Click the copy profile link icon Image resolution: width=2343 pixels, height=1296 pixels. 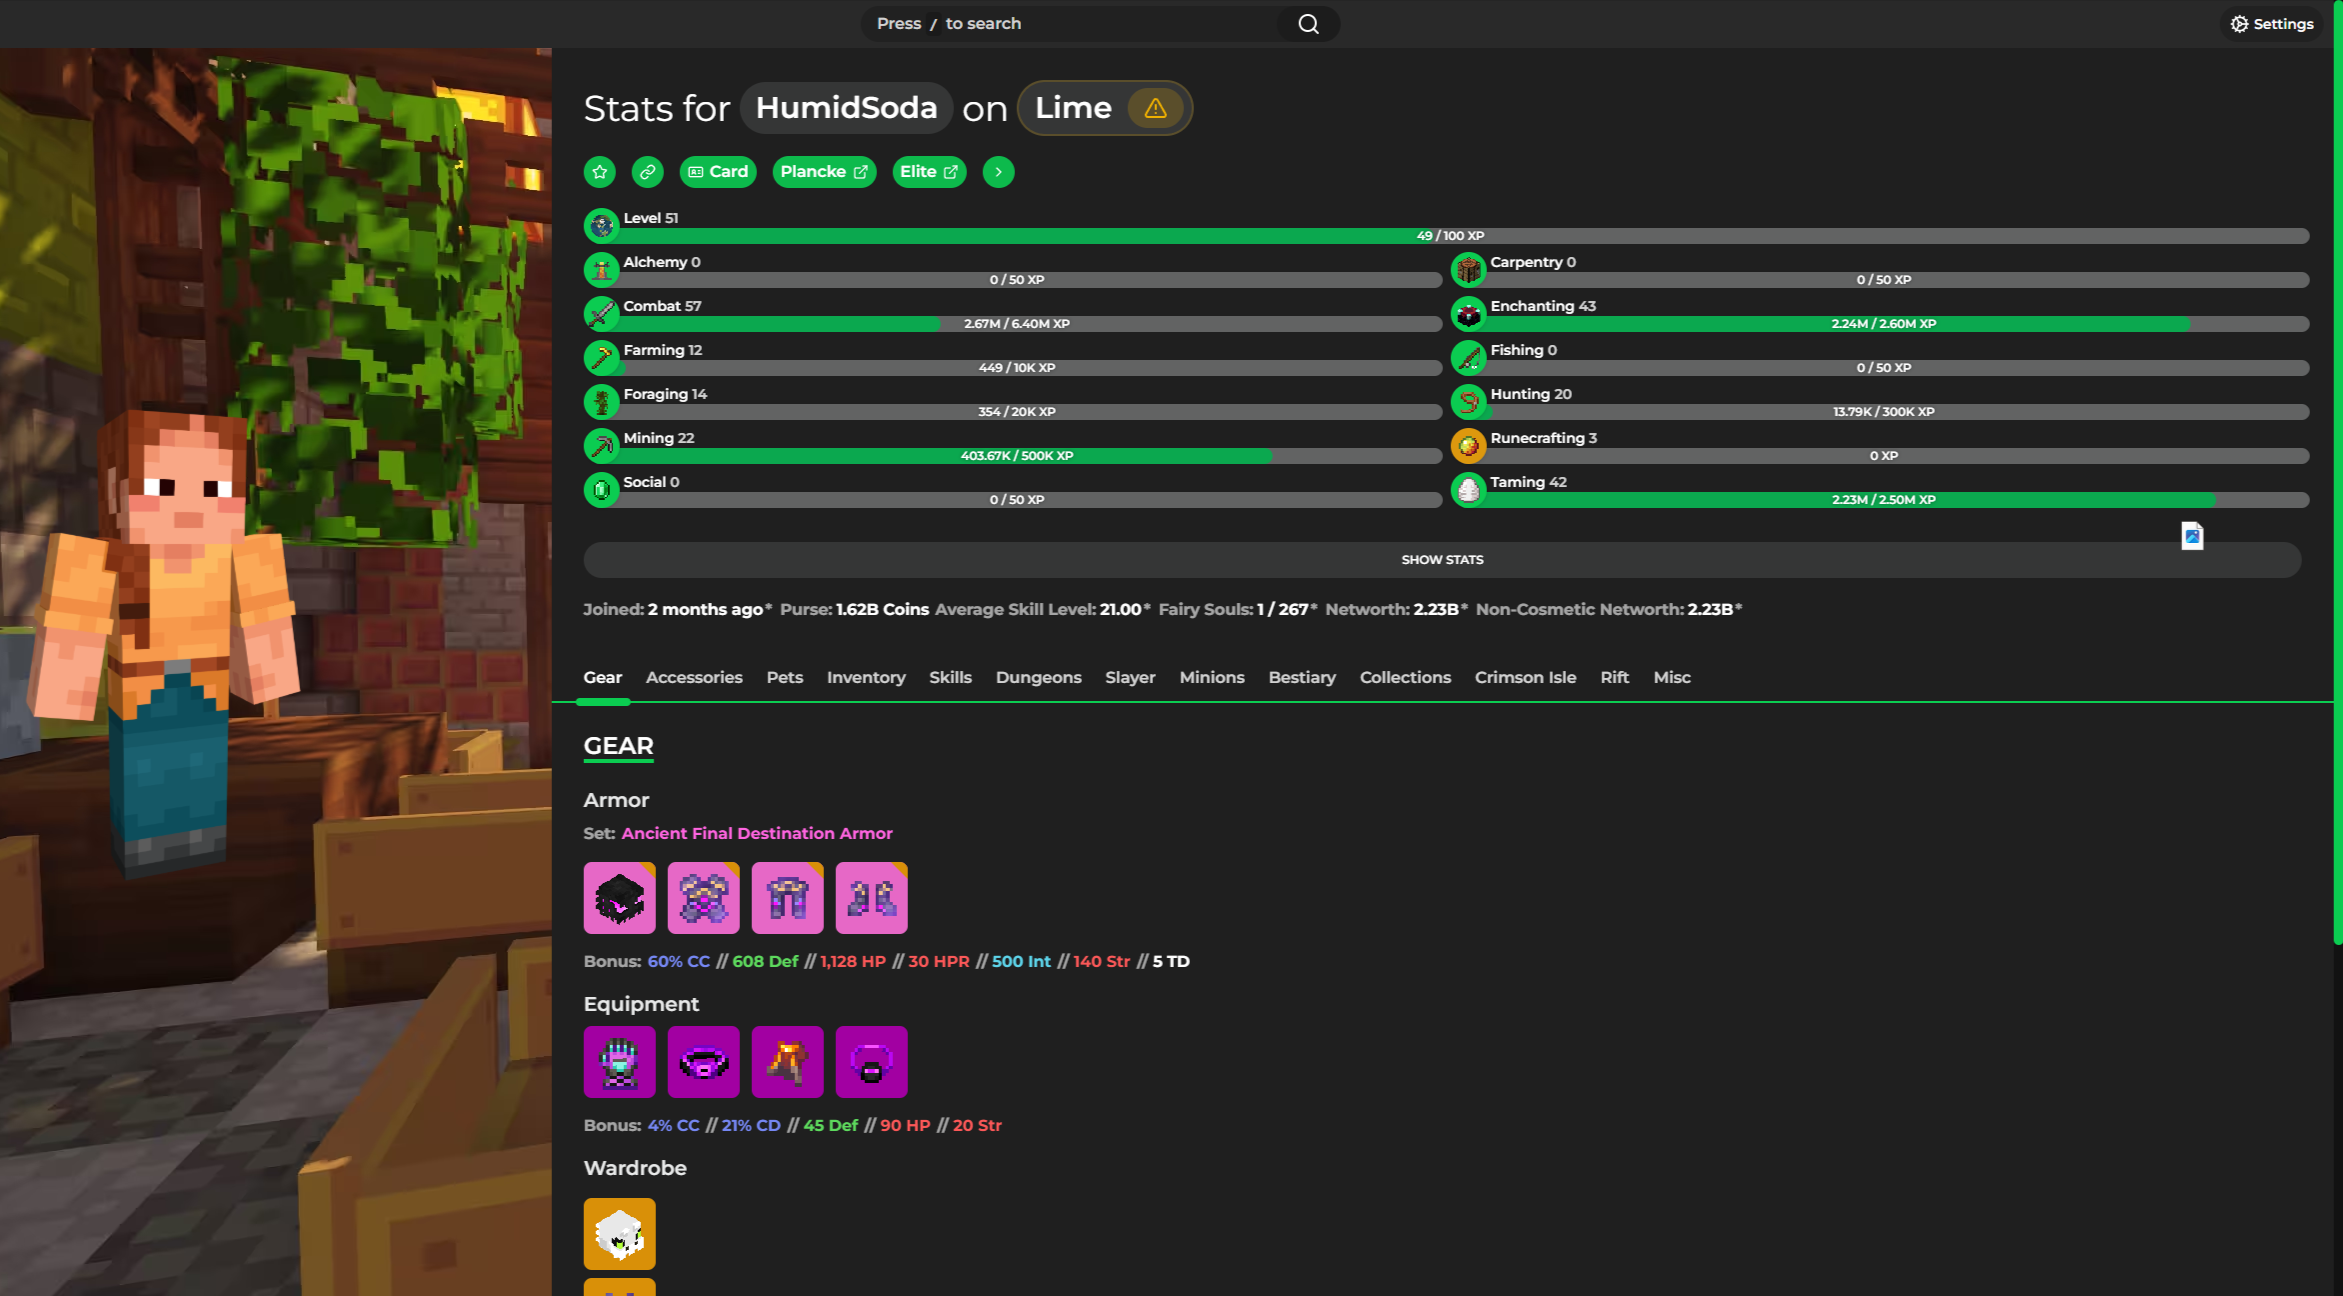pyautogui.click(x=647, y=172)
